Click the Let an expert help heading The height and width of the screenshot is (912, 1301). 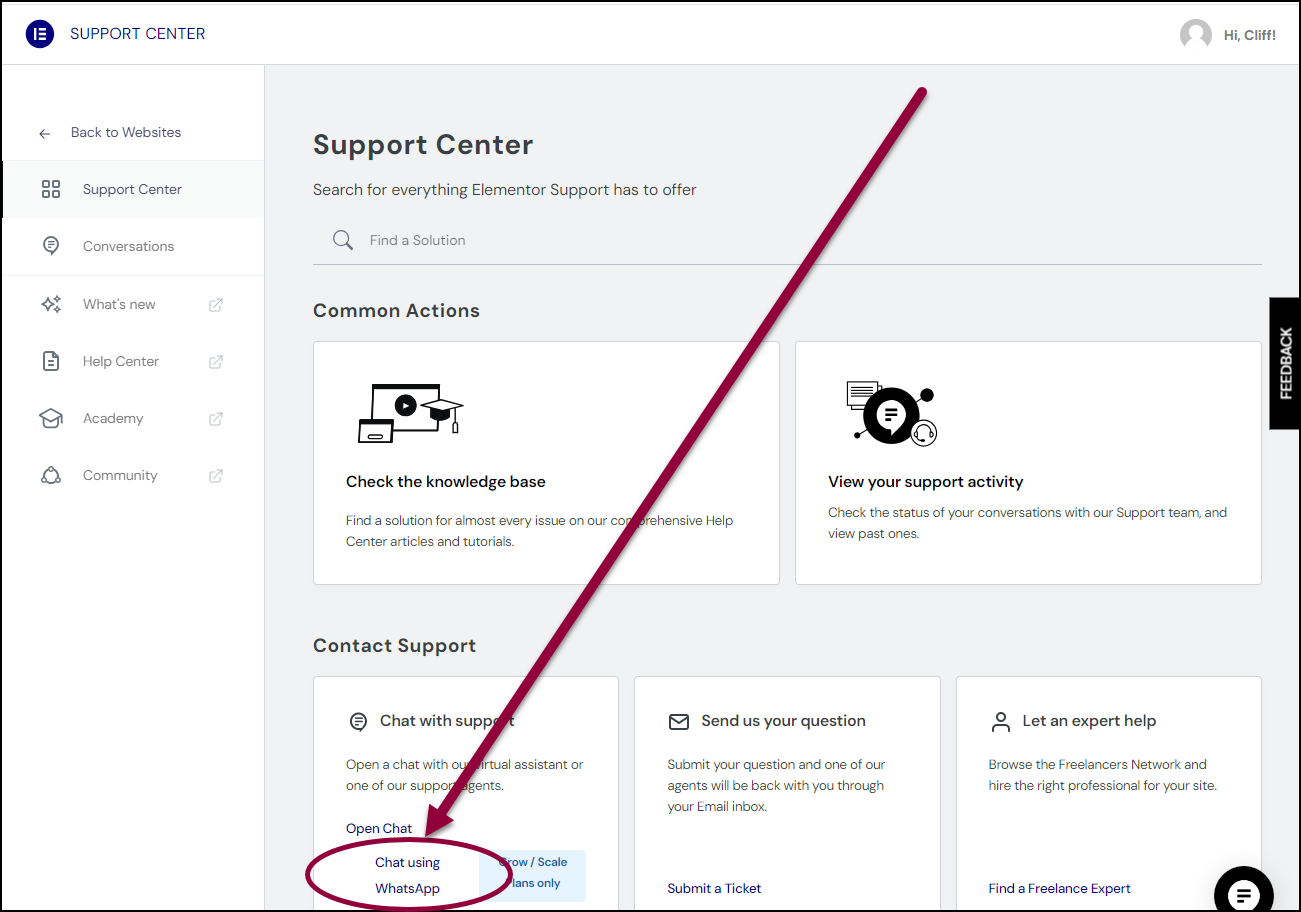[1089, 721]
